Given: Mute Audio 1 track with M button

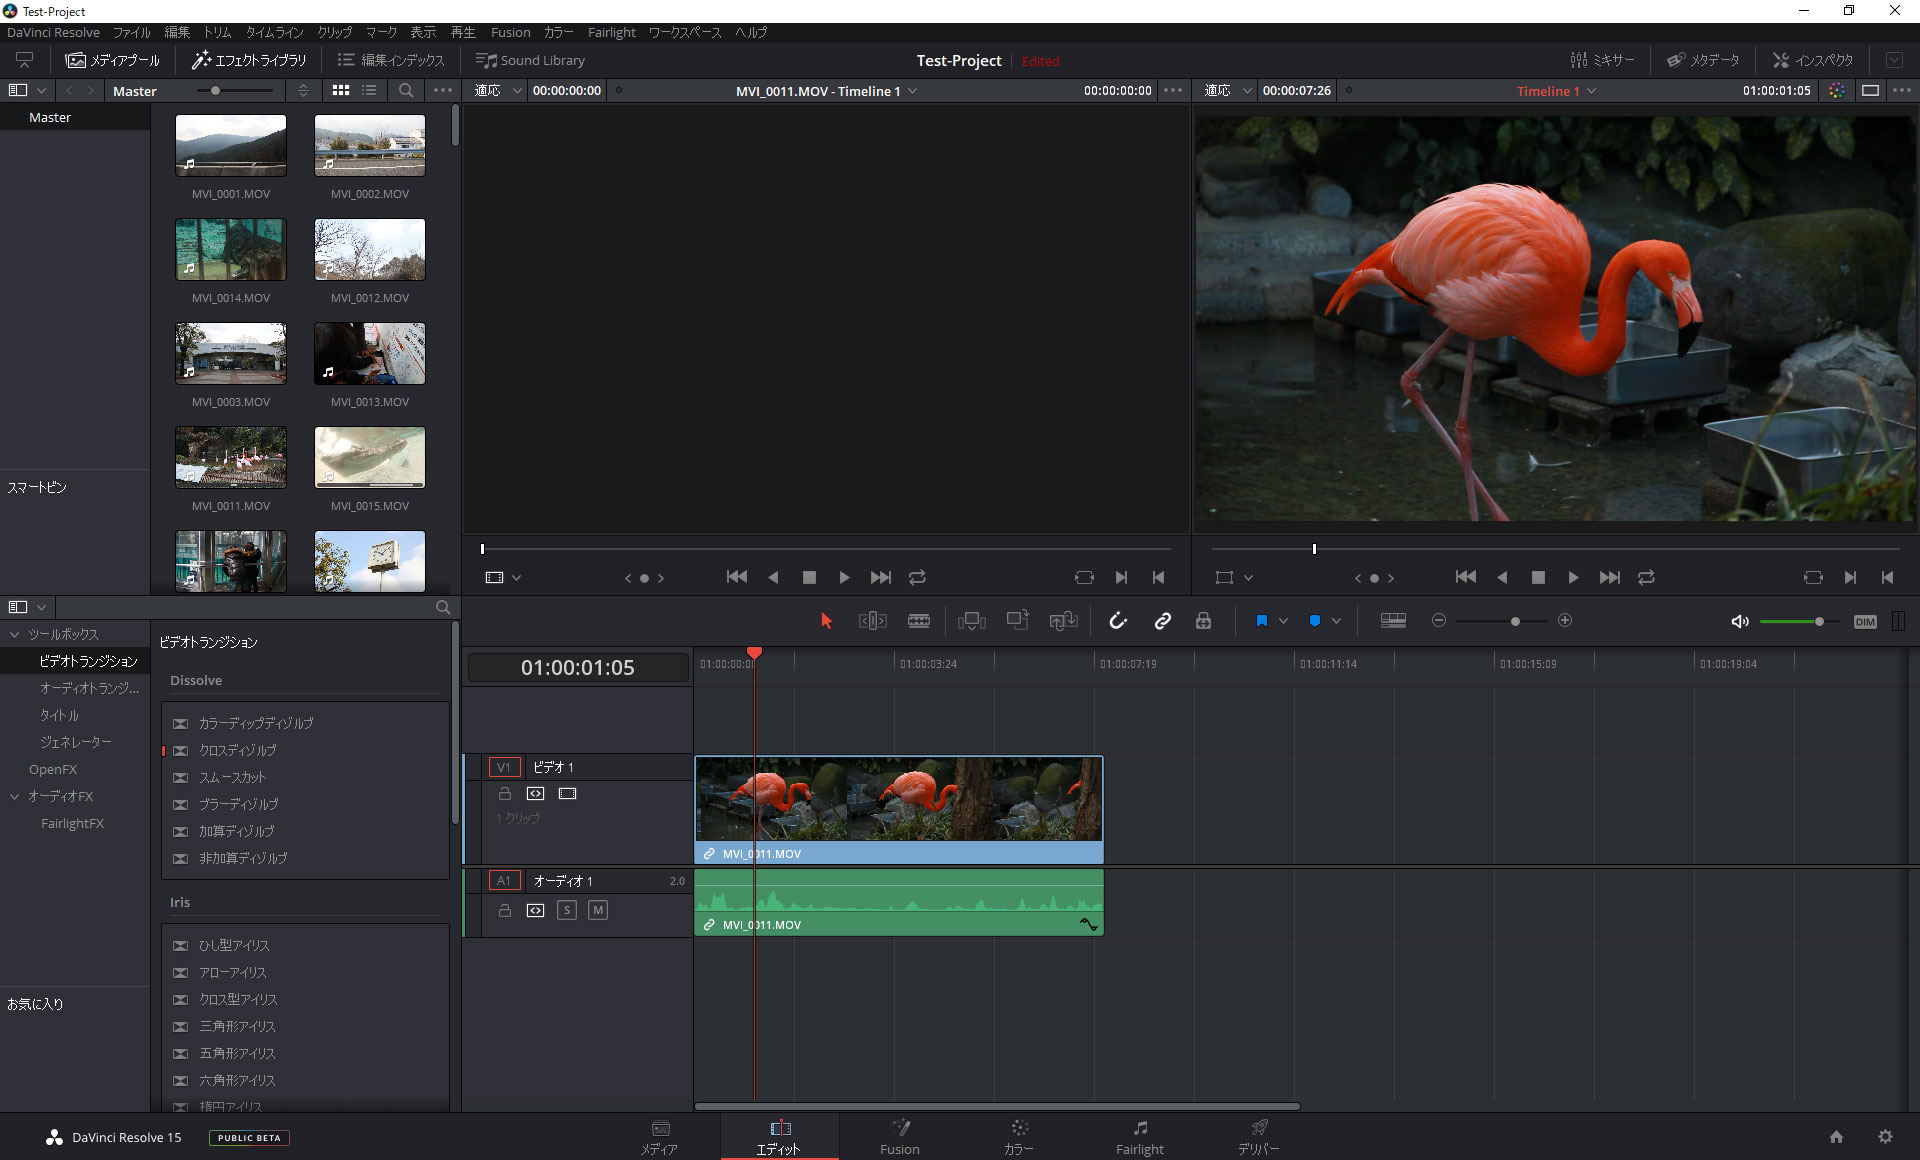Looking at the screenshot, I should pyautogui.click(x=598, y=910).
